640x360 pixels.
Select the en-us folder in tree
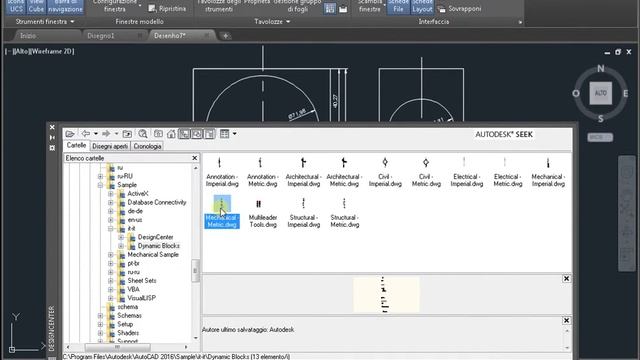(135, 220)
